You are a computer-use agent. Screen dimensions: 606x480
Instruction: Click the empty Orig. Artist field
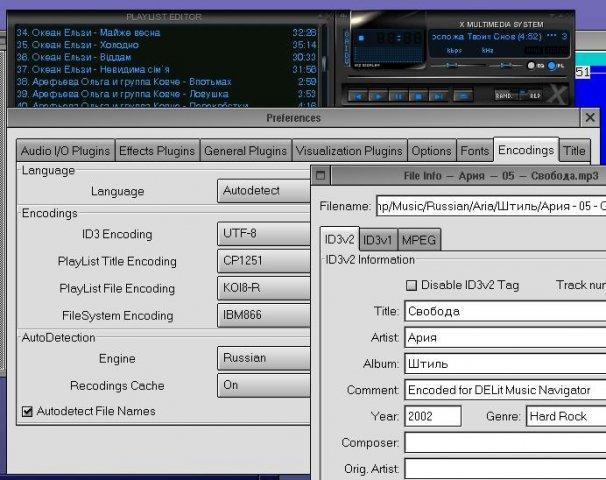[505, 468]
